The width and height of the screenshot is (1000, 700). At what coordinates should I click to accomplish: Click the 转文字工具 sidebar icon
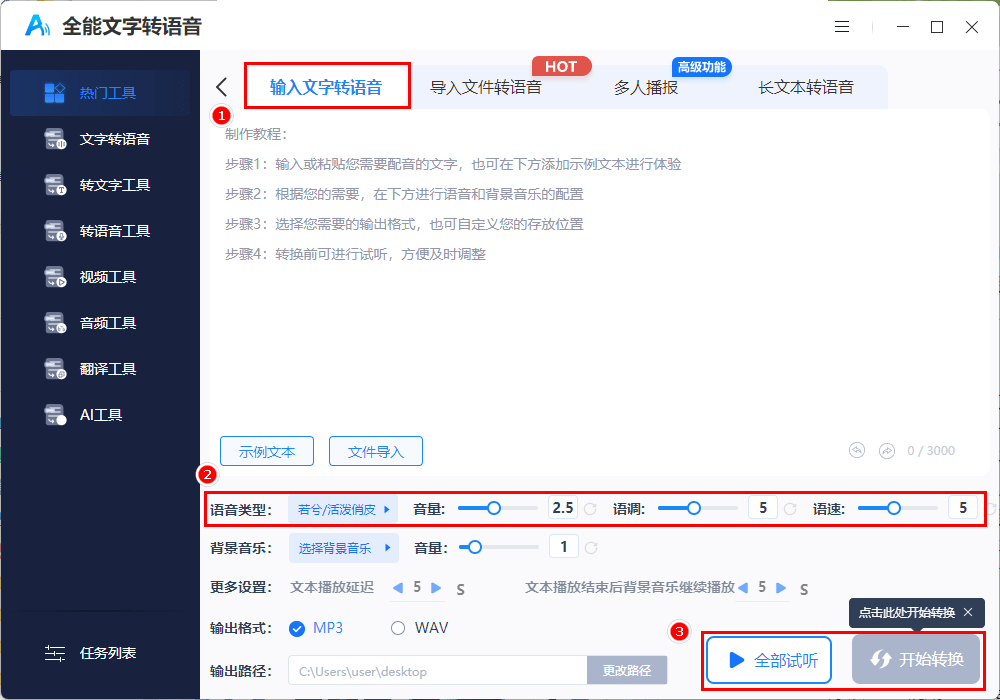pos(55,185)
